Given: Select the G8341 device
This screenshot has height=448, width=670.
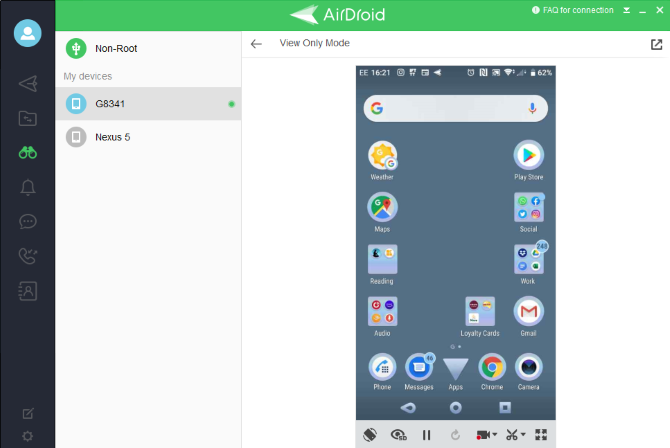Looking at the screenshot, I should point(148,104).
